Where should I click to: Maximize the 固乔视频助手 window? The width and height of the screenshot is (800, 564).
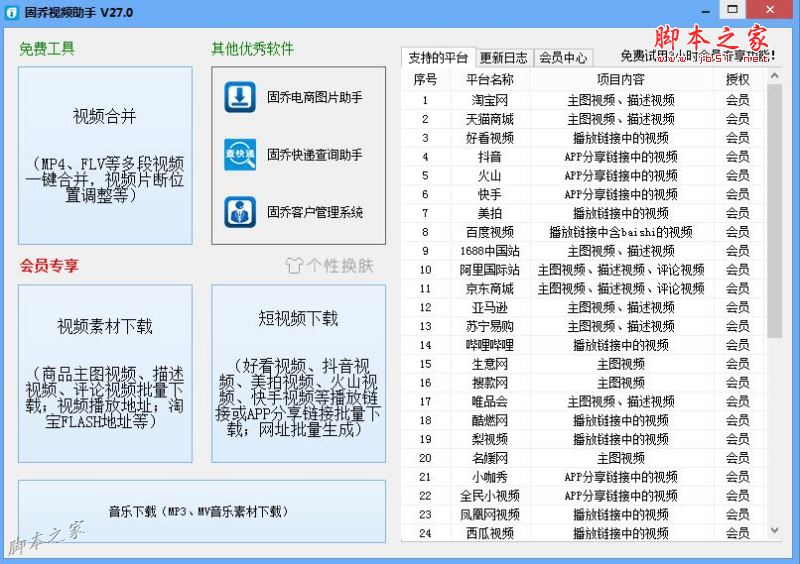coord(733,10)
